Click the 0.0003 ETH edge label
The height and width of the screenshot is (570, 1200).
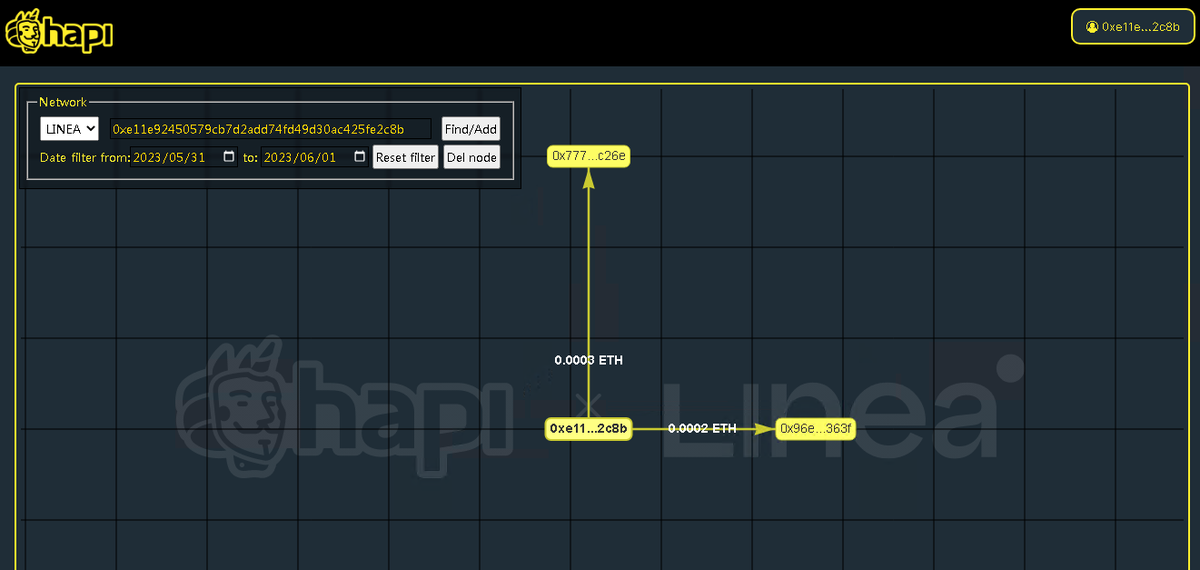[x=589, y=360]
